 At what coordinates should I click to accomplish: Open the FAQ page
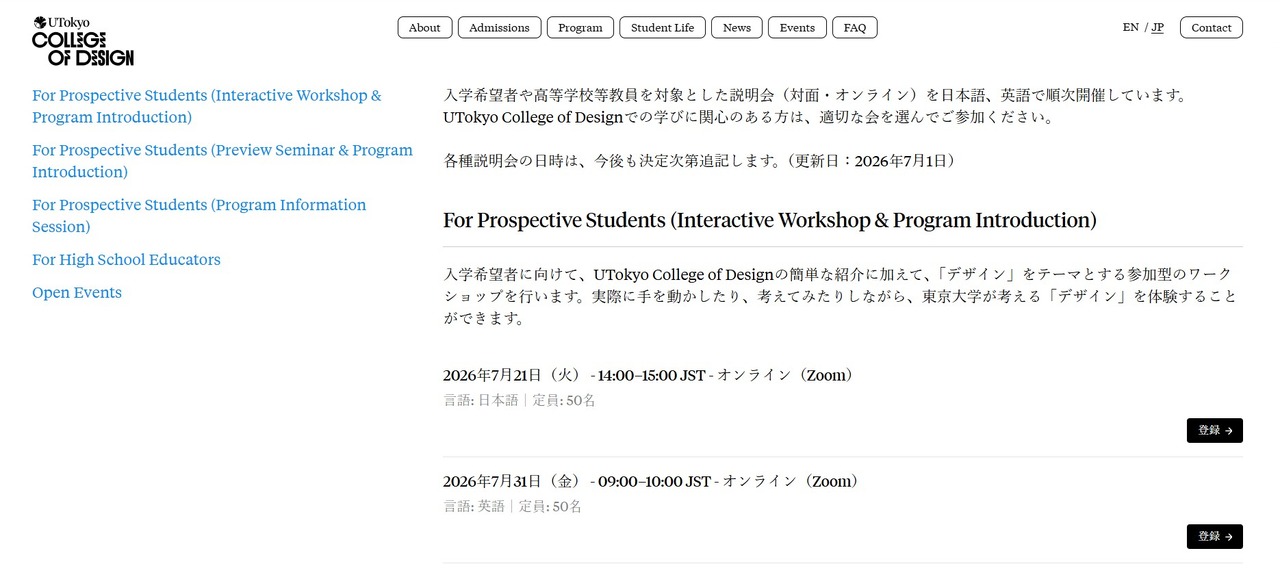(x=855, y=28)
